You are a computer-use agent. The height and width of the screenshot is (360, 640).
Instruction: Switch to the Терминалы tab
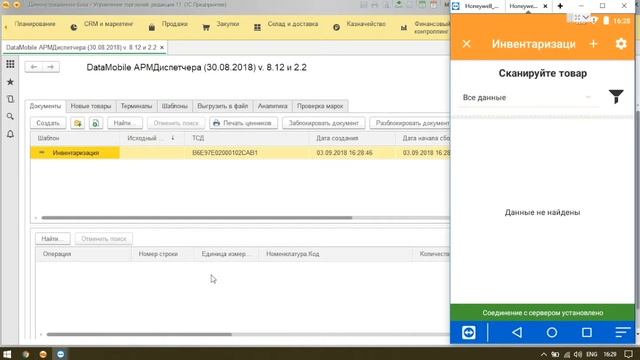coord(136,106)
